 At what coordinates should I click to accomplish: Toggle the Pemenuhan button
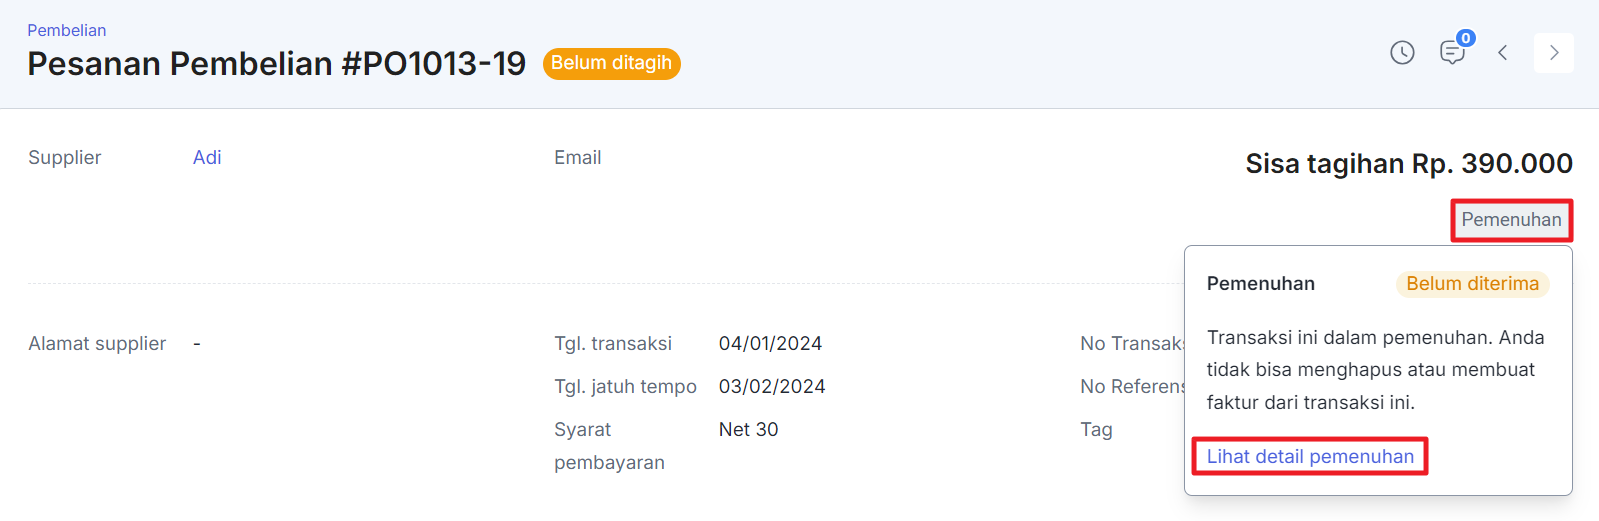1511,220
